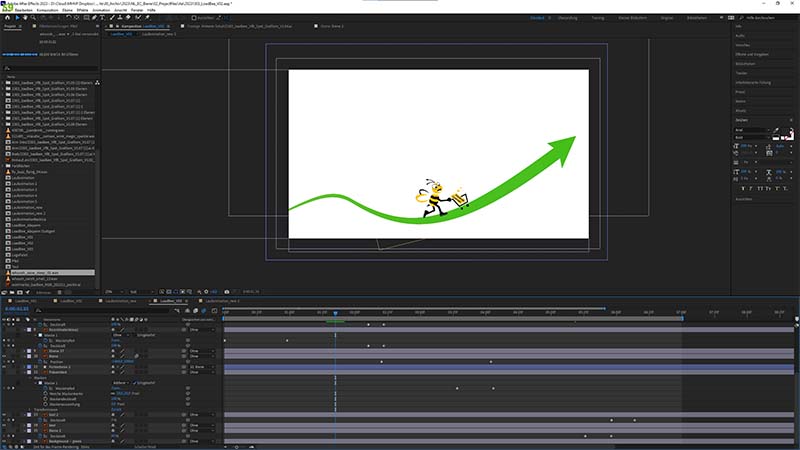
Task: Open the Animation menu
Action: coord(101,10)
